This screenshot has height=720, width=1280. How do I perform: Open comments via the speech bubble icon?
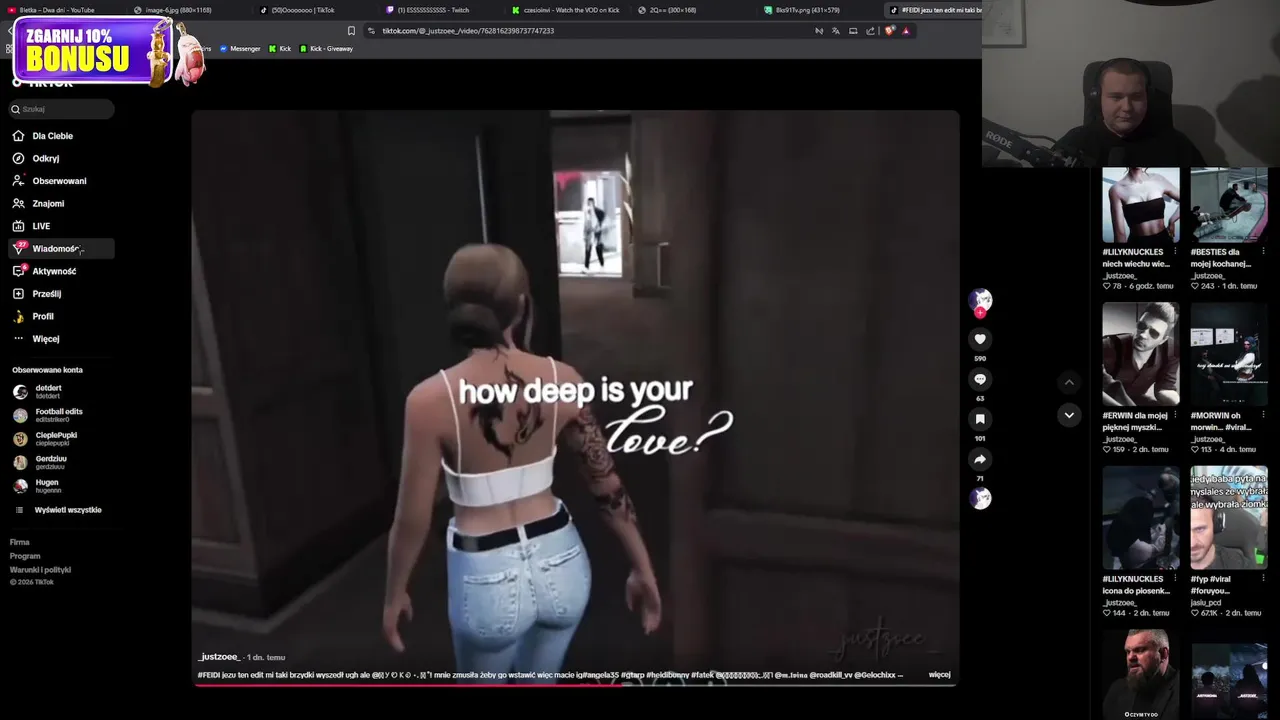(980, 379)
